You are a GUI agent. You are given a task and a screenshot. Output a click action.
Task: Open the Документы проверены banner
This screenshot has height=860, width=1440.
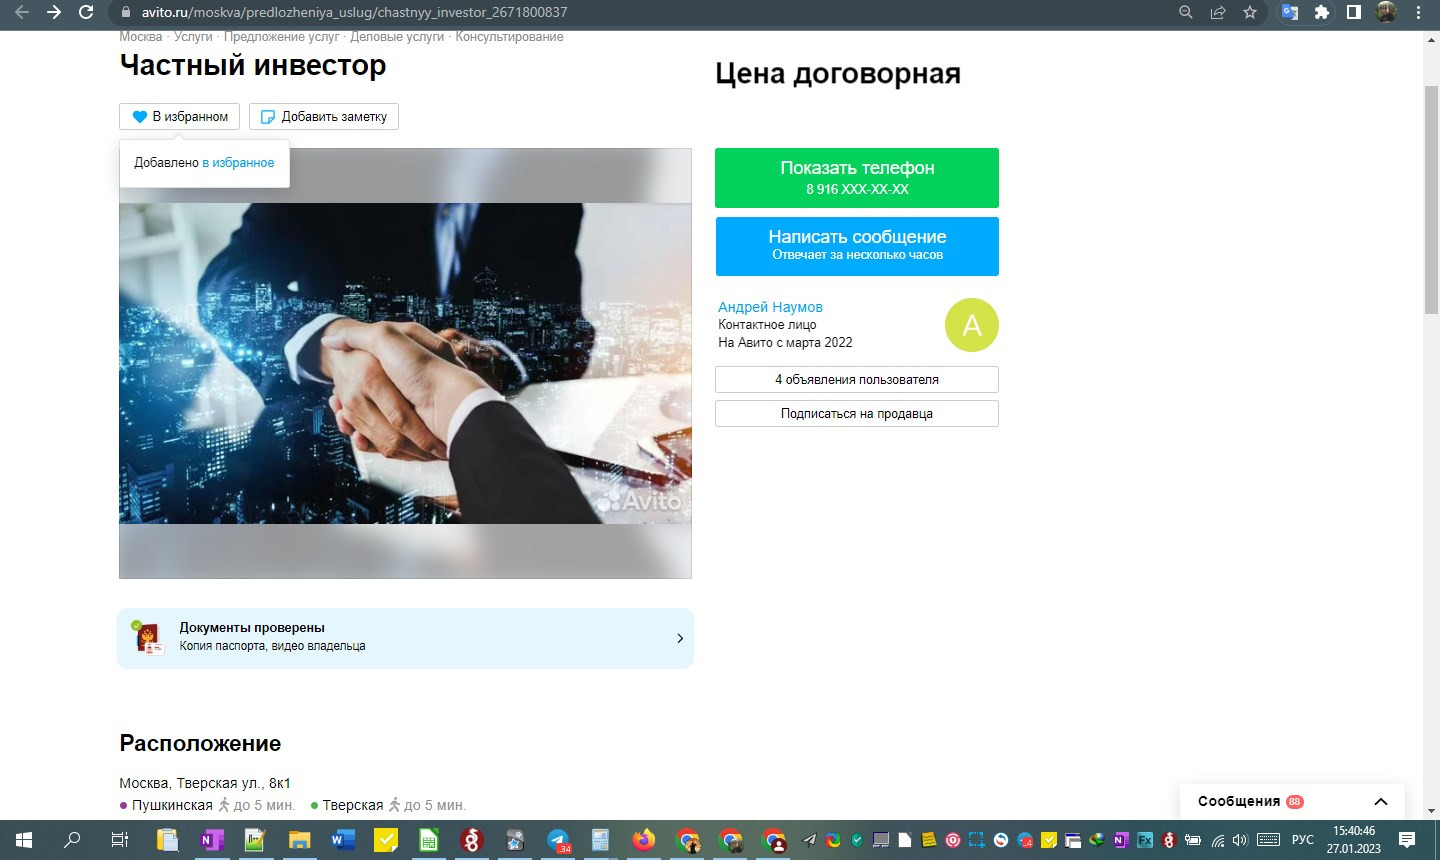pos(405,638)
